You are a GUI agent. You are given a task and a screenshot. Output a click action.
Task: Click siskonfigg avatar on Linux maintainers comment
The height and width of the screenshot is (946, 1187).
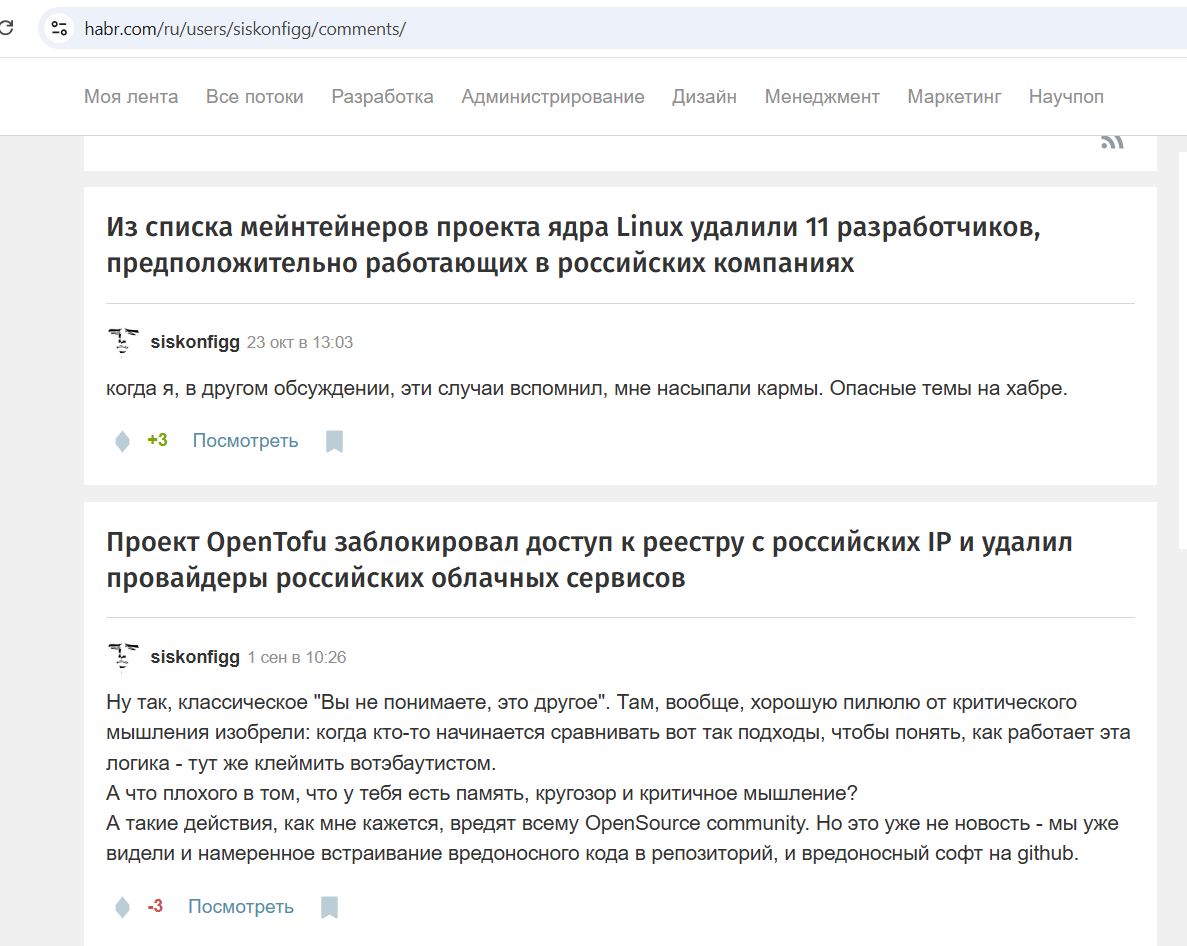pyautogui.click(x=123, y=342)
